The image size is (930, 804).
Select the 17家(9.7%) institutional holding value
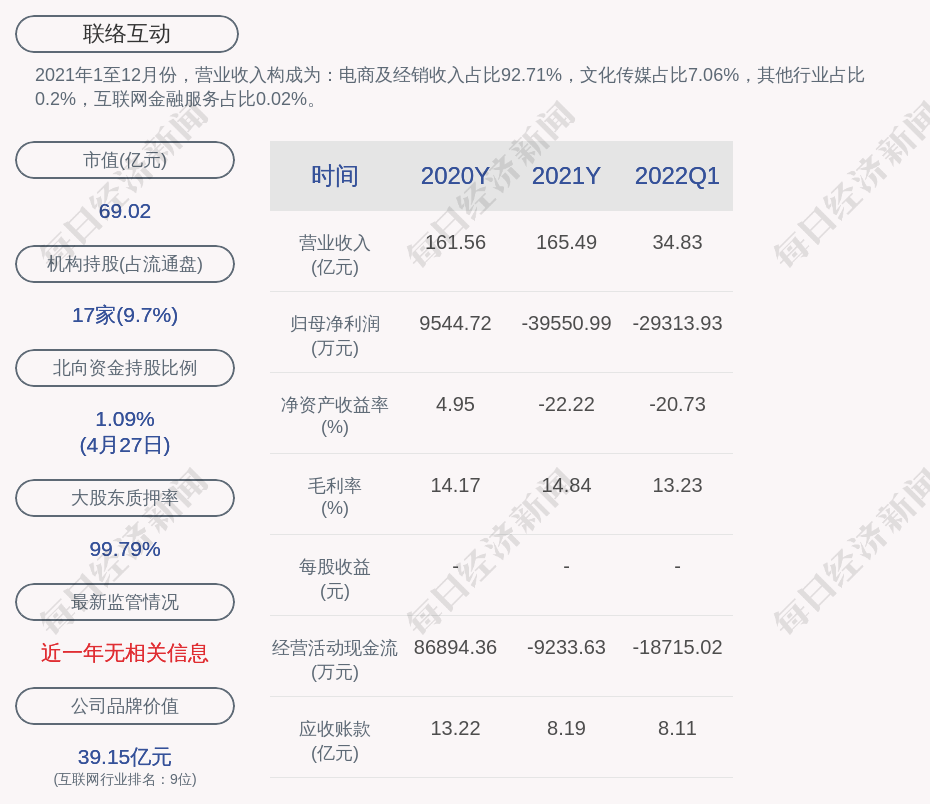click(x=125, y=315)
